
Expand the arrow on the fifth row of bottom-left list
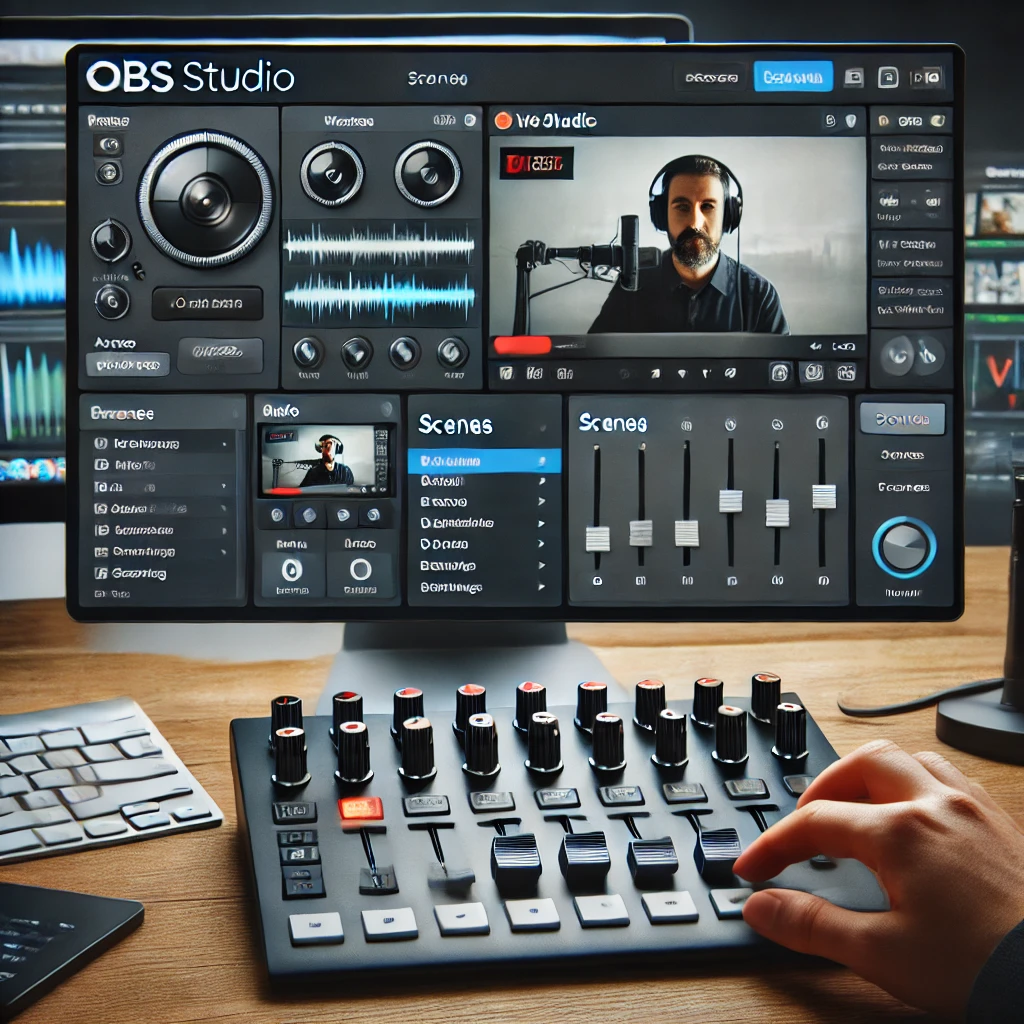[x=224, y=530]
